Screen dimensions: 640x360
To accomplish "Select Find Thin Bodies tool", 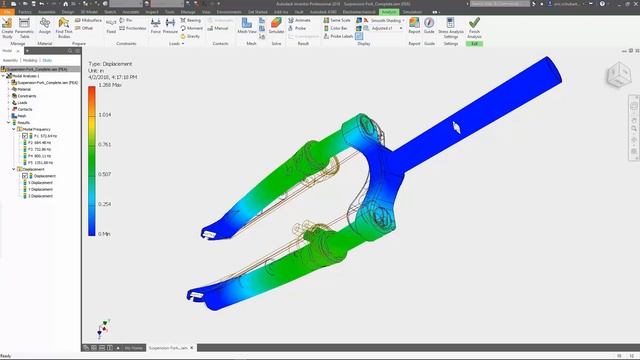I will (64, 28).
